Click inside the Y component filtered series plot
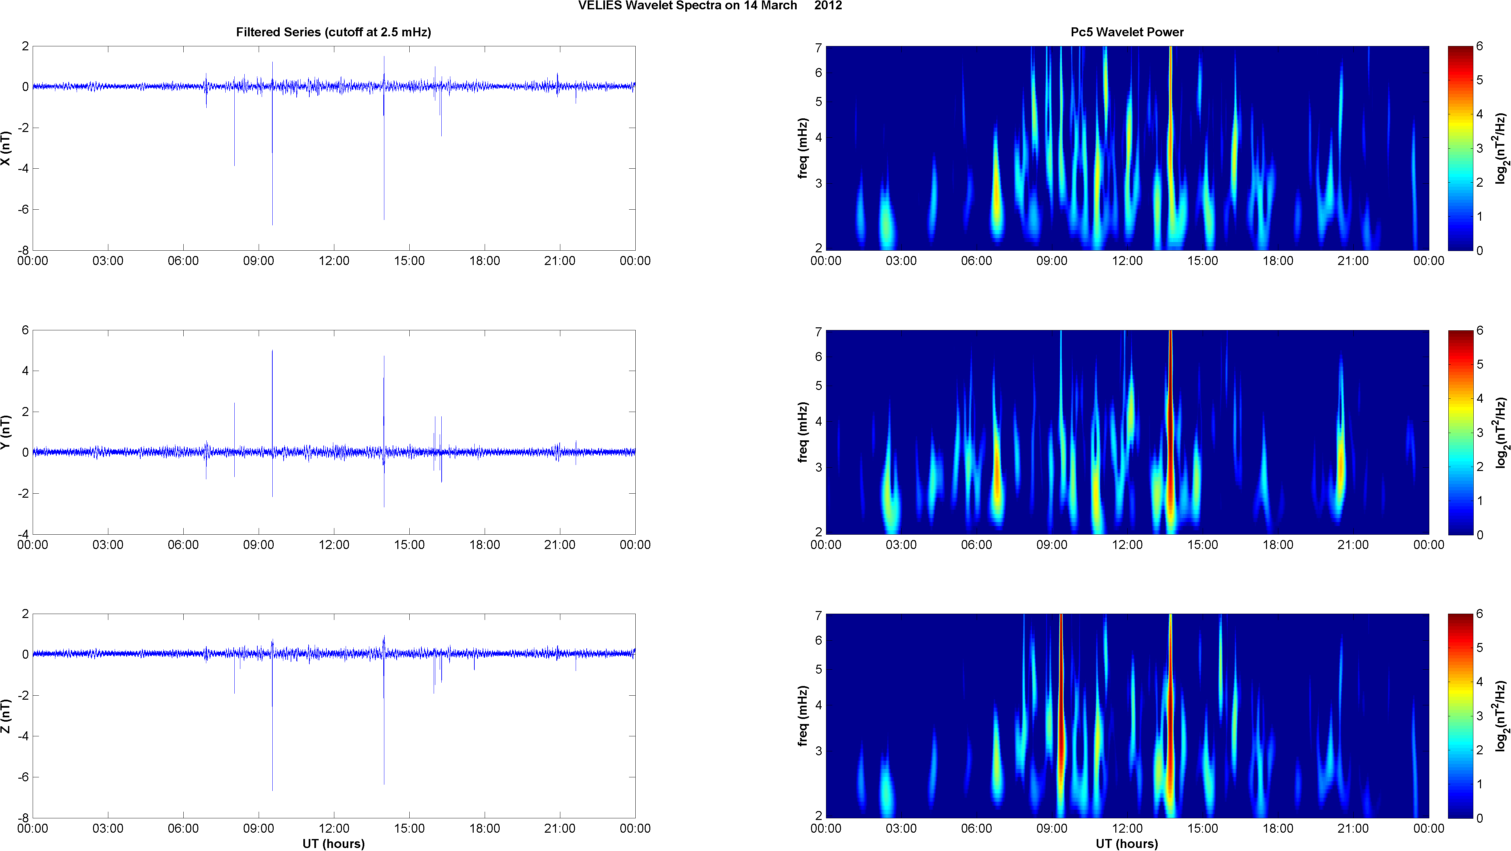 pyautogui.click(x=333, y=432)
